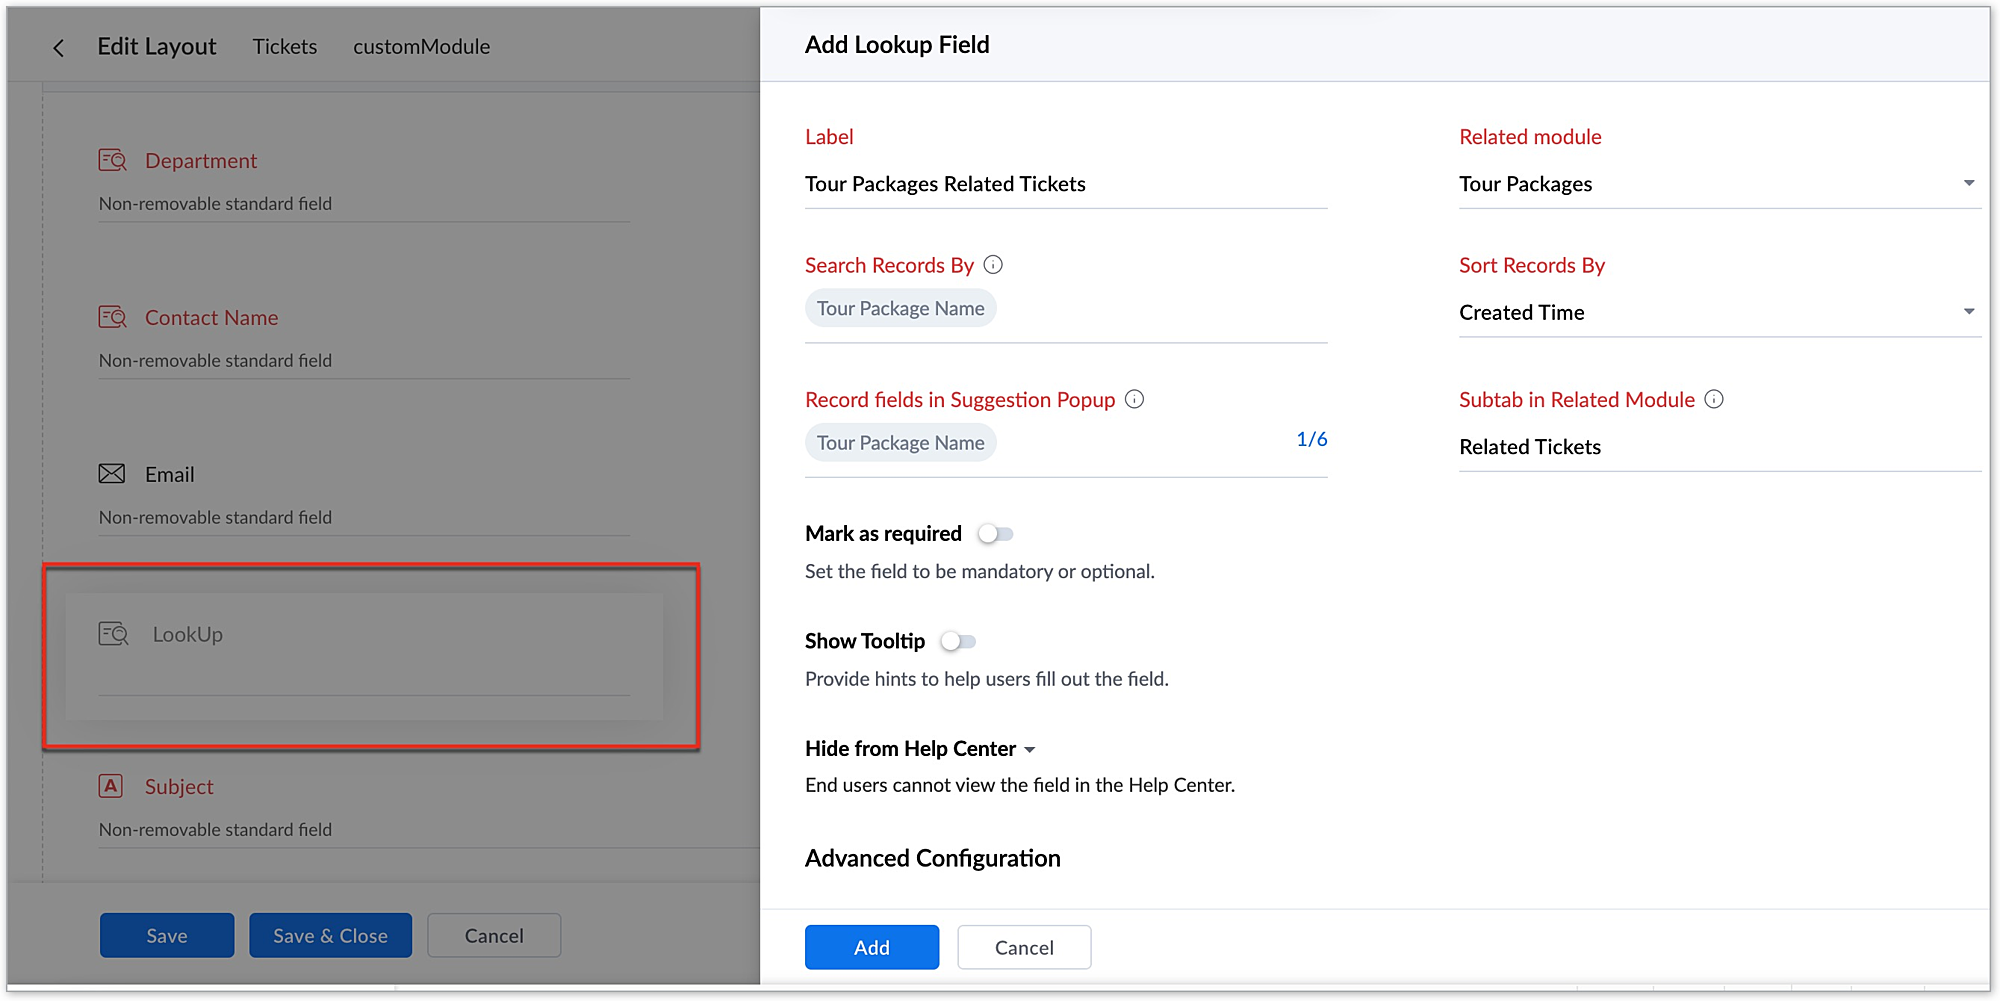Image resolution: width=2000 pixels, height=1001 pixels.
Task: Click the Subject text field icon
Action: tap(111, 786)
